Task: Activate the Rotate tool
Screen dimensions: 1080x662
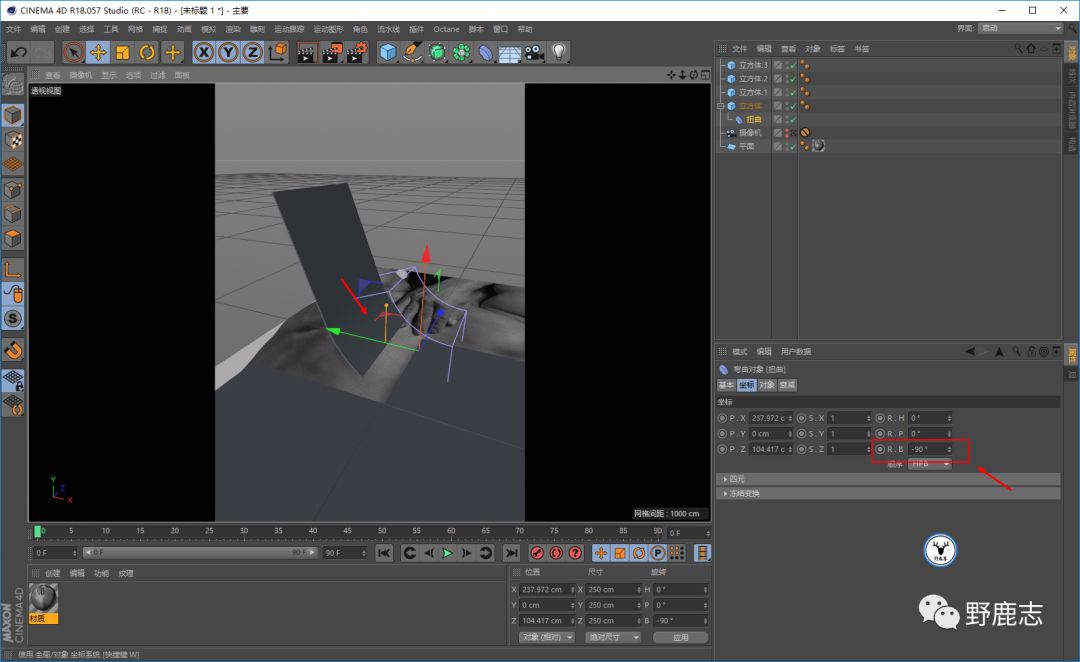Action: click(x=147, y=52)
